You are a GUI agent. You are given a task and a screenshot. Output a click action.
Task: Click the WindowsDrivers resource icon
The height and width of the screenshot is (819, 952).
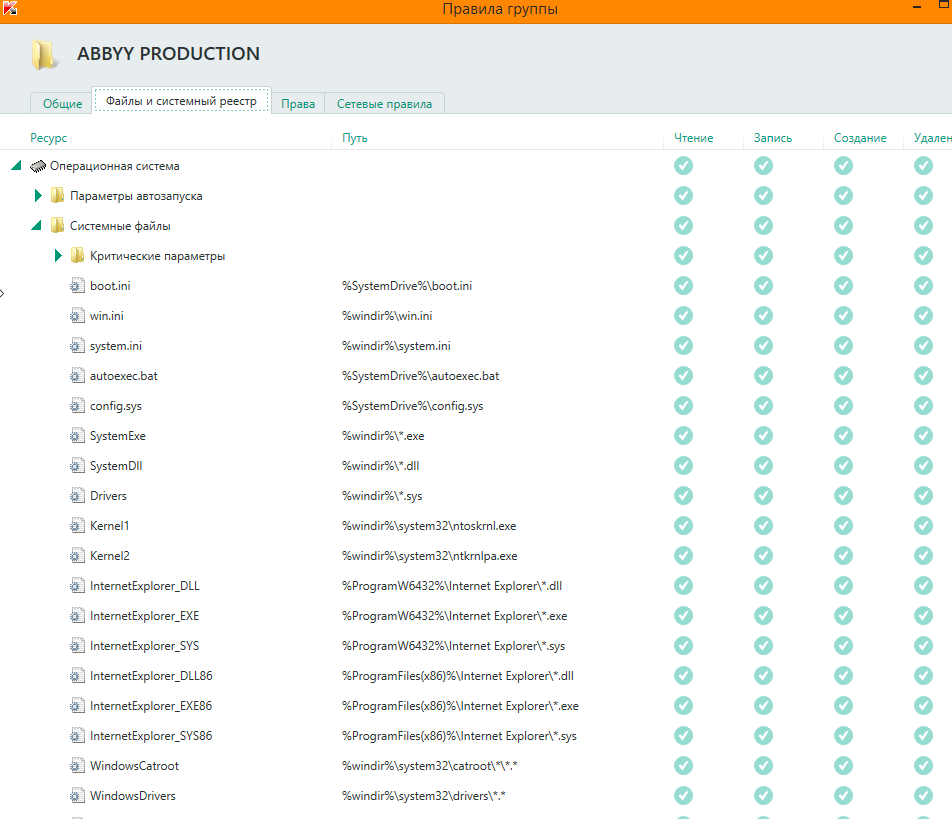click(x=77, y=796)
